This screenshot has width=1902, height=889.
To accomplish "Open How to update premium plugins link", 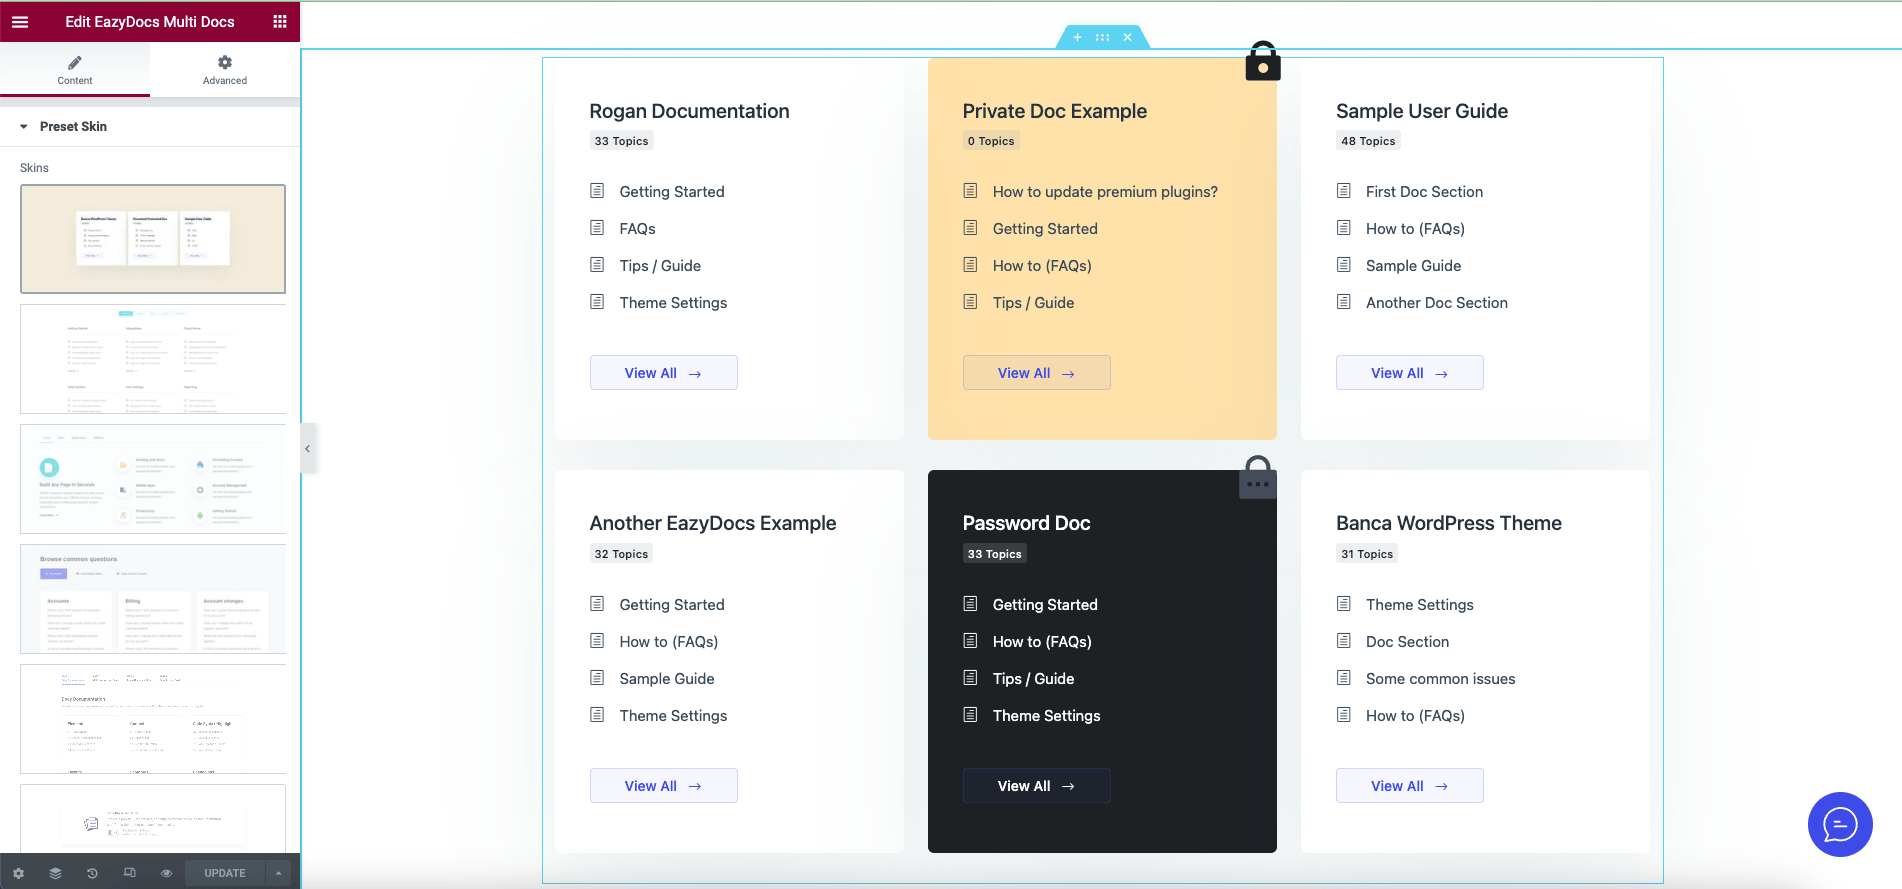I will coord(1105,192).
